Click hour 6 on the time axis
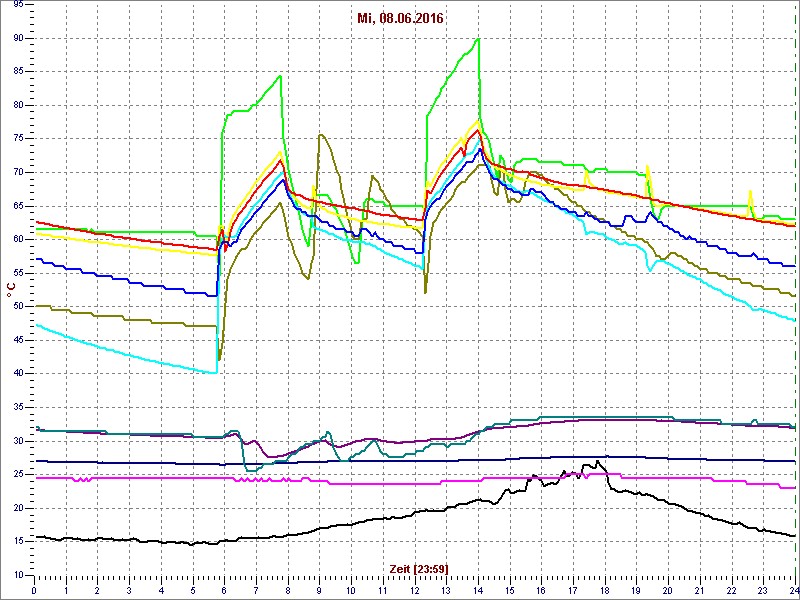The height and width of the screenshot is (600, 800). click(224, 591)
